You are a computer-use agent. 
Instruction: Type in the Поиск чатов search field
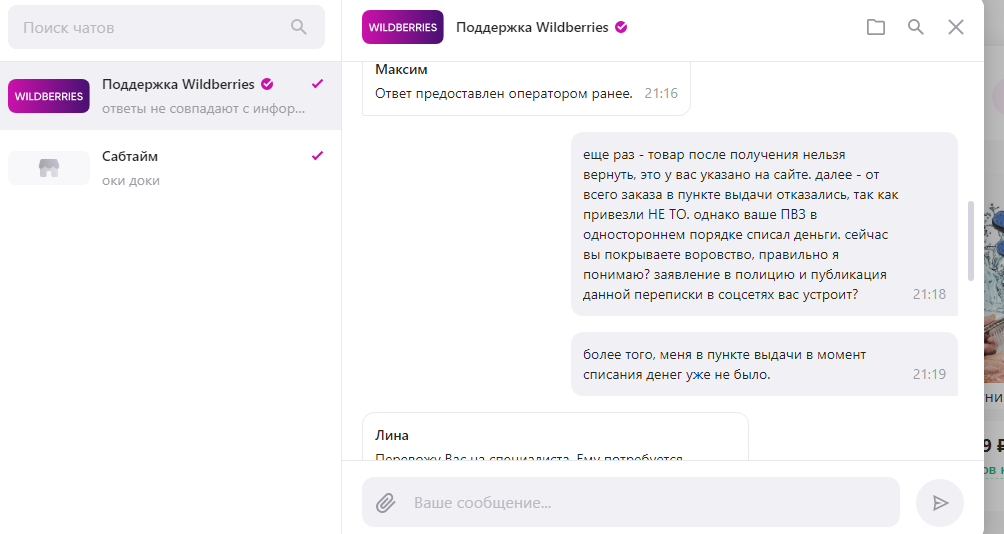coord(150,27)
